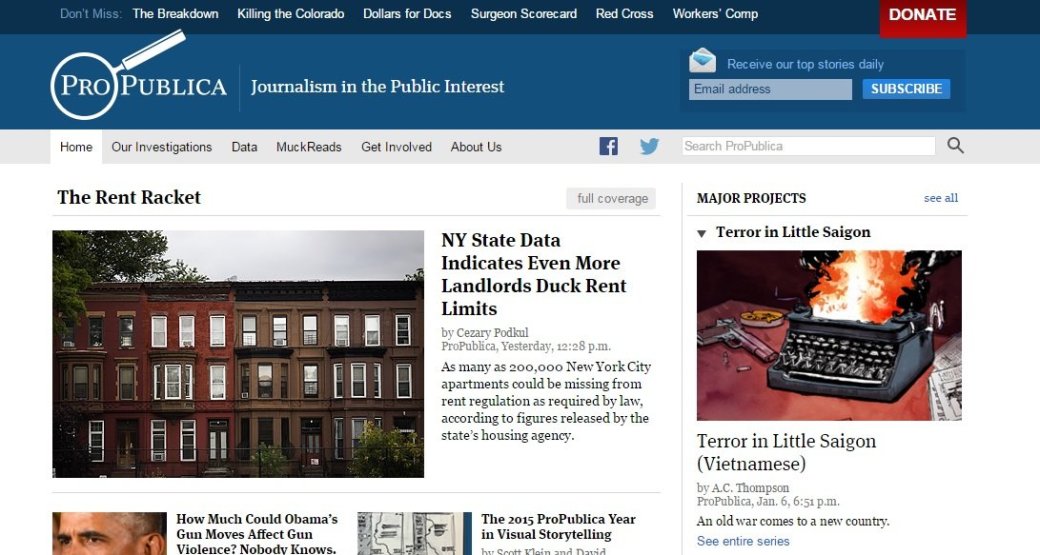Image resolution: width=1040 pixels, height=555 pixels.
Task: Open The Rent Racket section heading
Action: 129,197
